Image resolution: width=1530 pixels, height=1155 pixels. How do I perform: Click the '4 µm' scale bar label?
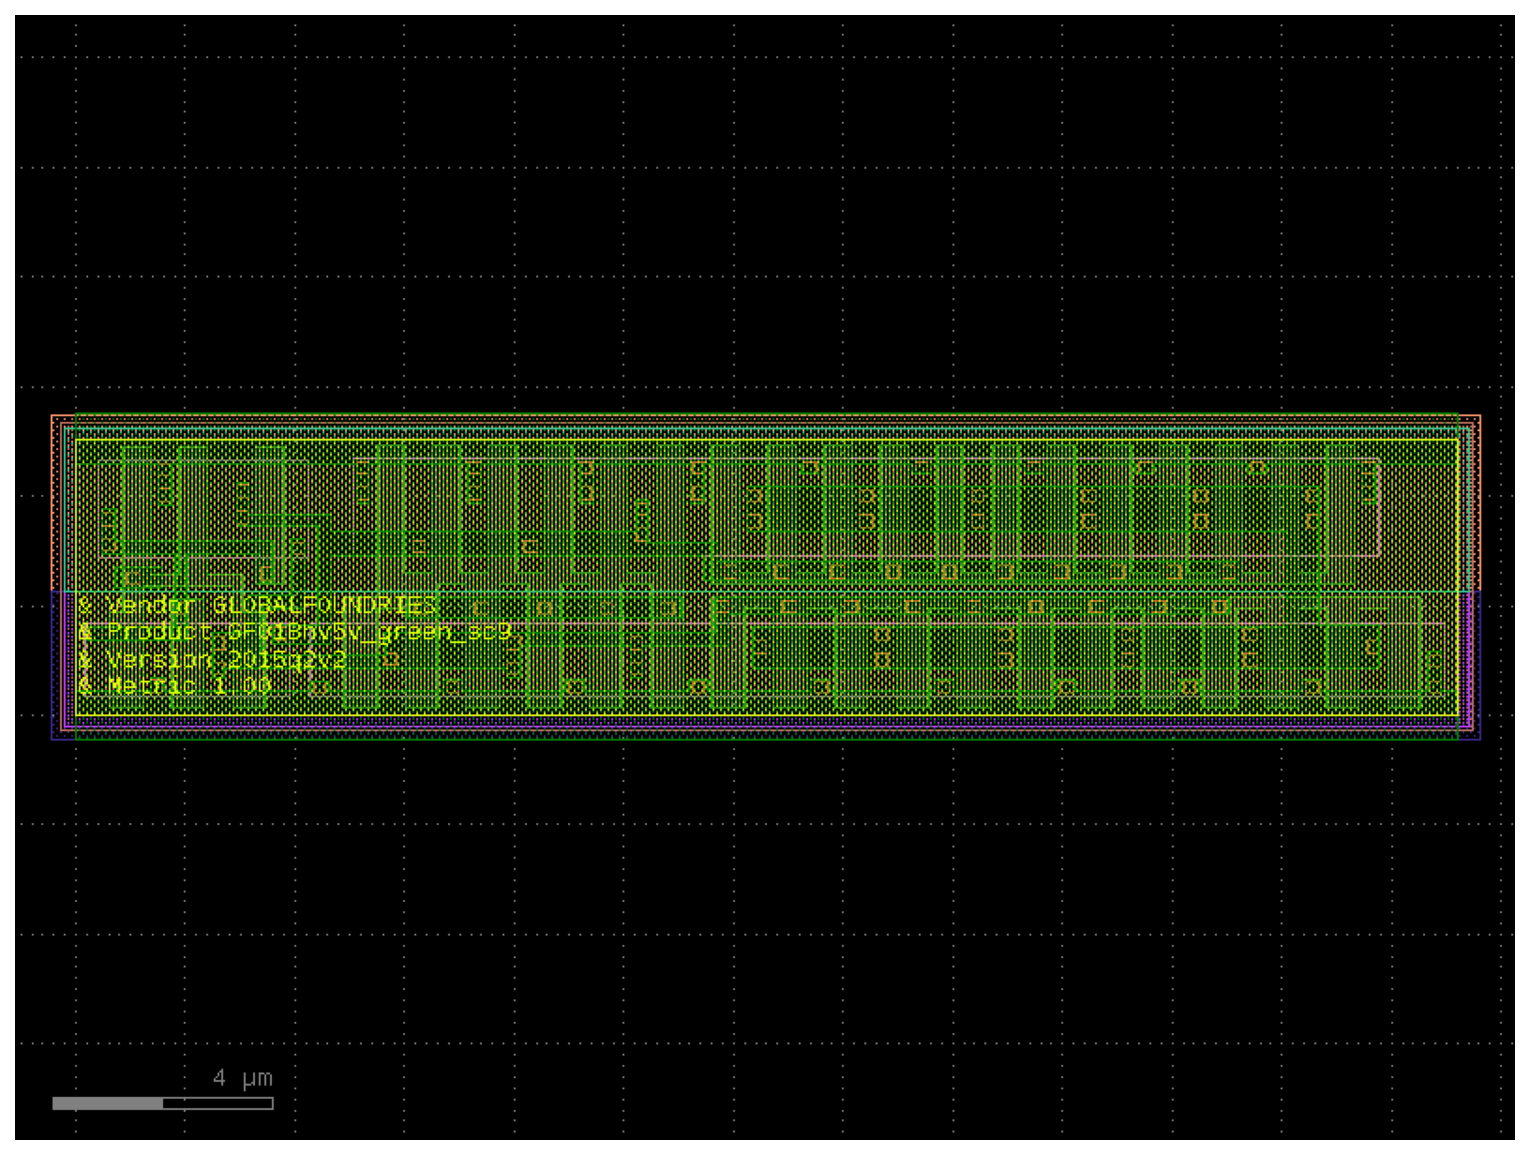(x=242, y=1078)
